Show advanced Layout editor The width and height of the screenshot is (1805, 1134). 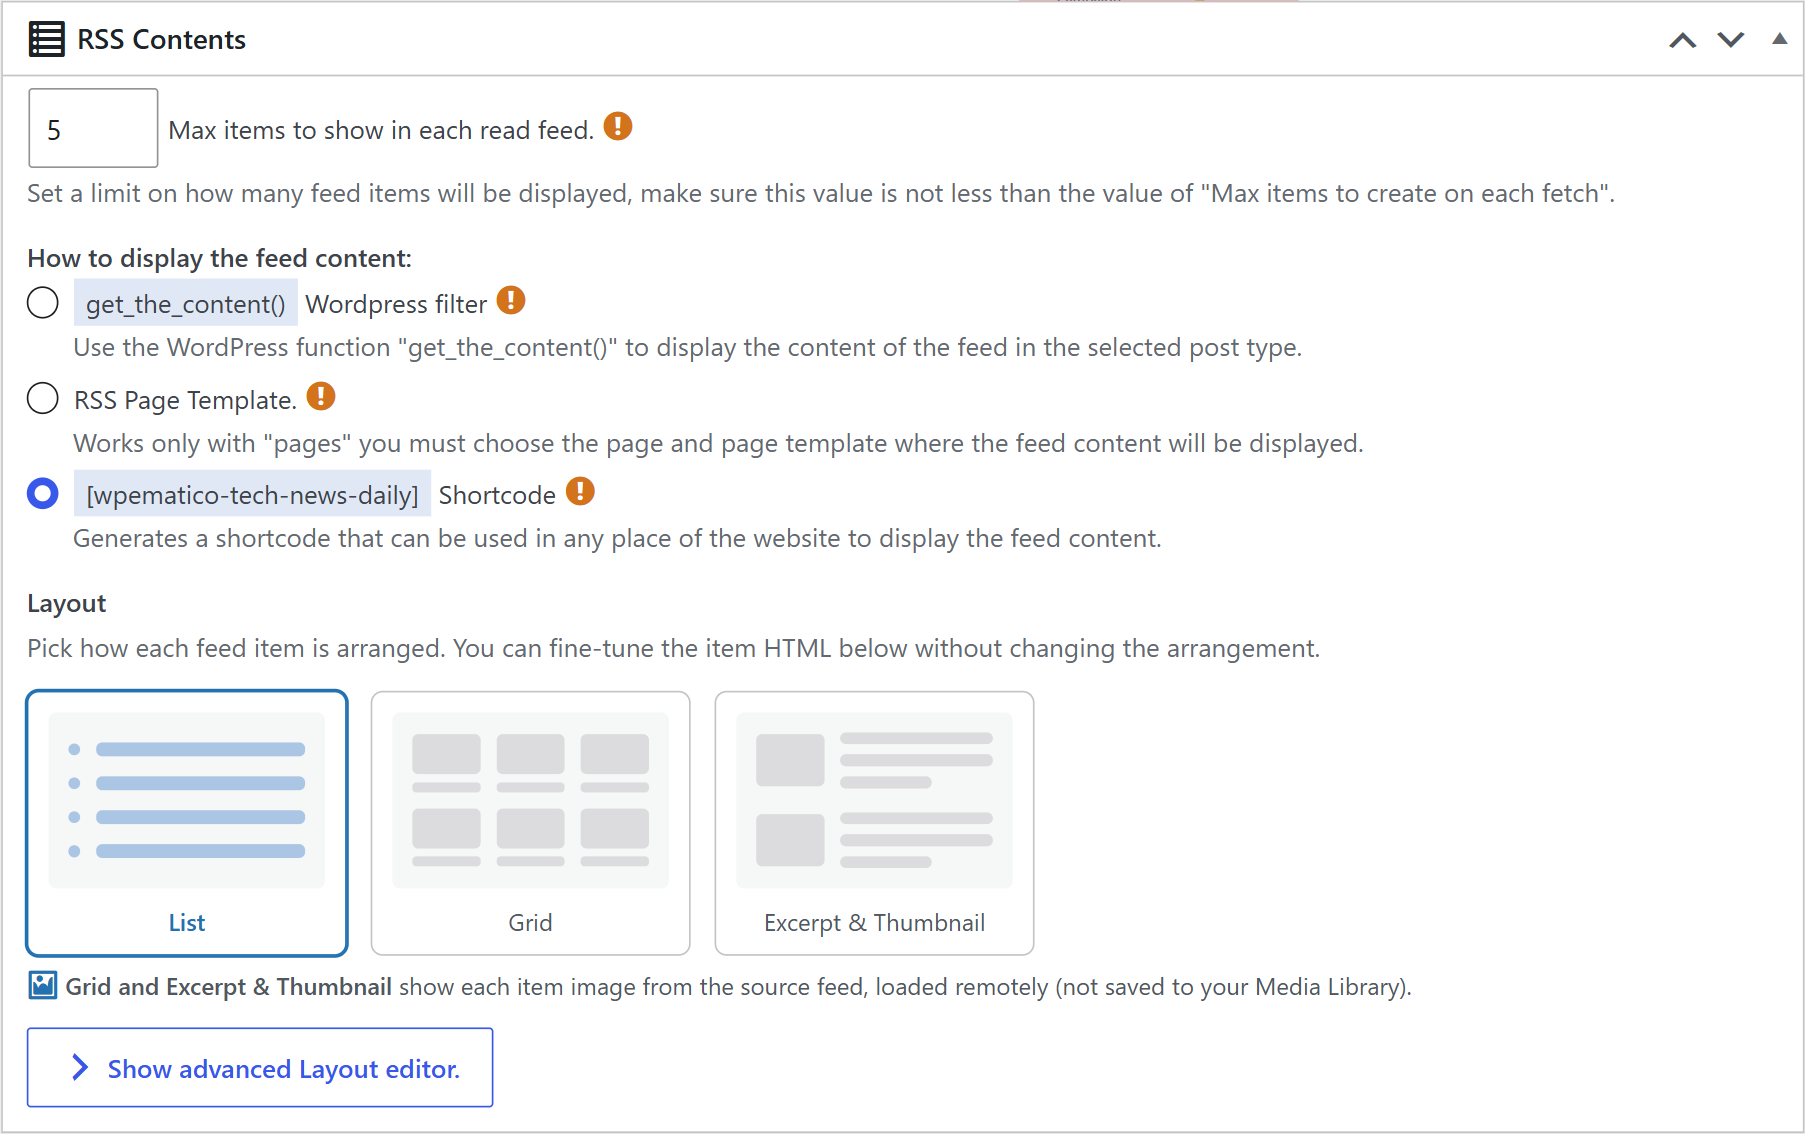click(260, 1068)
